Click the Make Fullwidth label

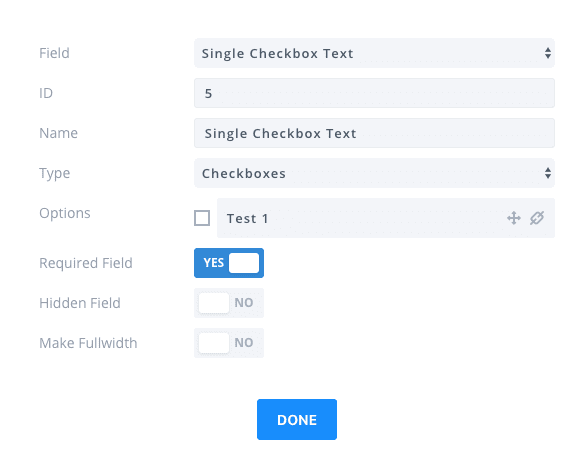88,343
